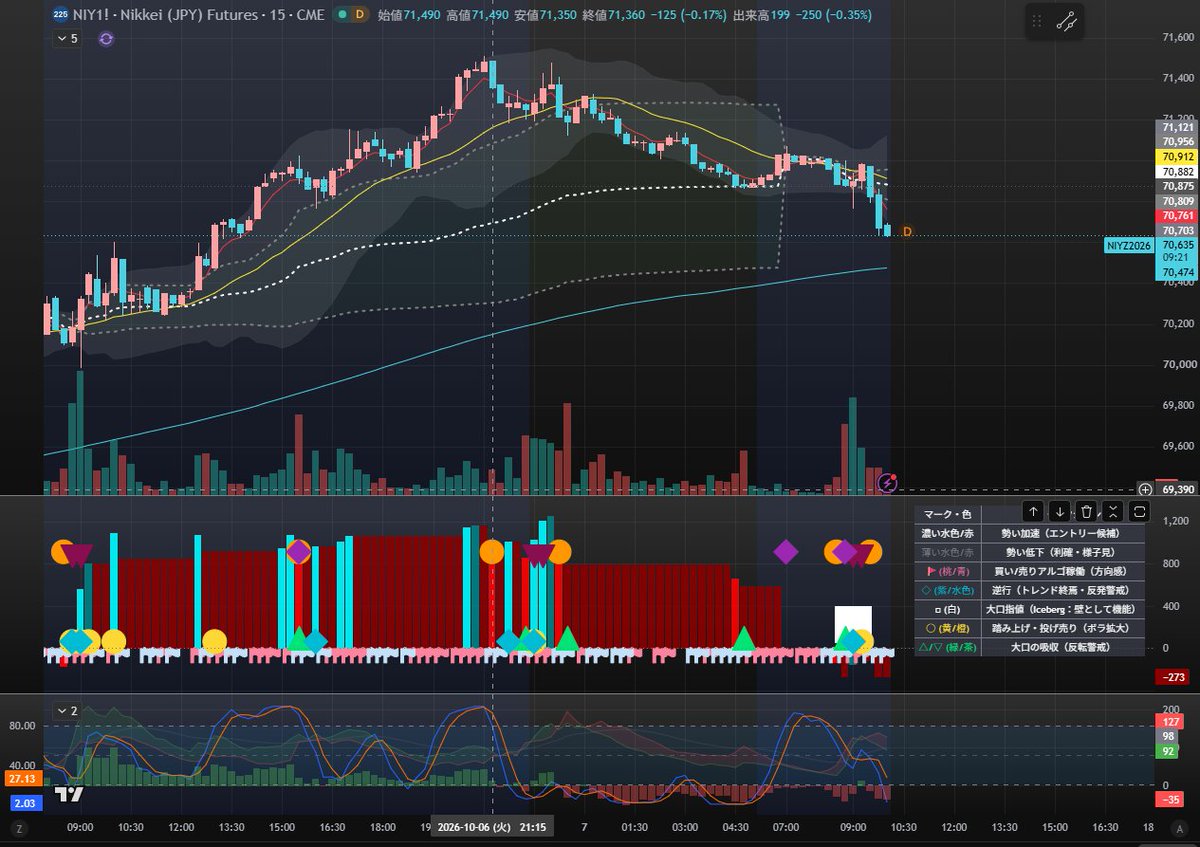Click the gray 71,121 price label
1200x847 pixels.
tap(1176, 127)
